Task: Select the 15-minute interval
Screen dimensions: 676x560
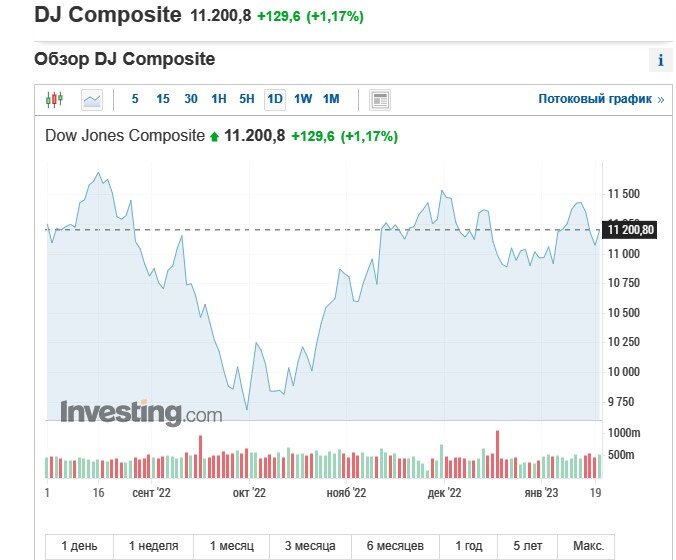Action: (163, 99)
